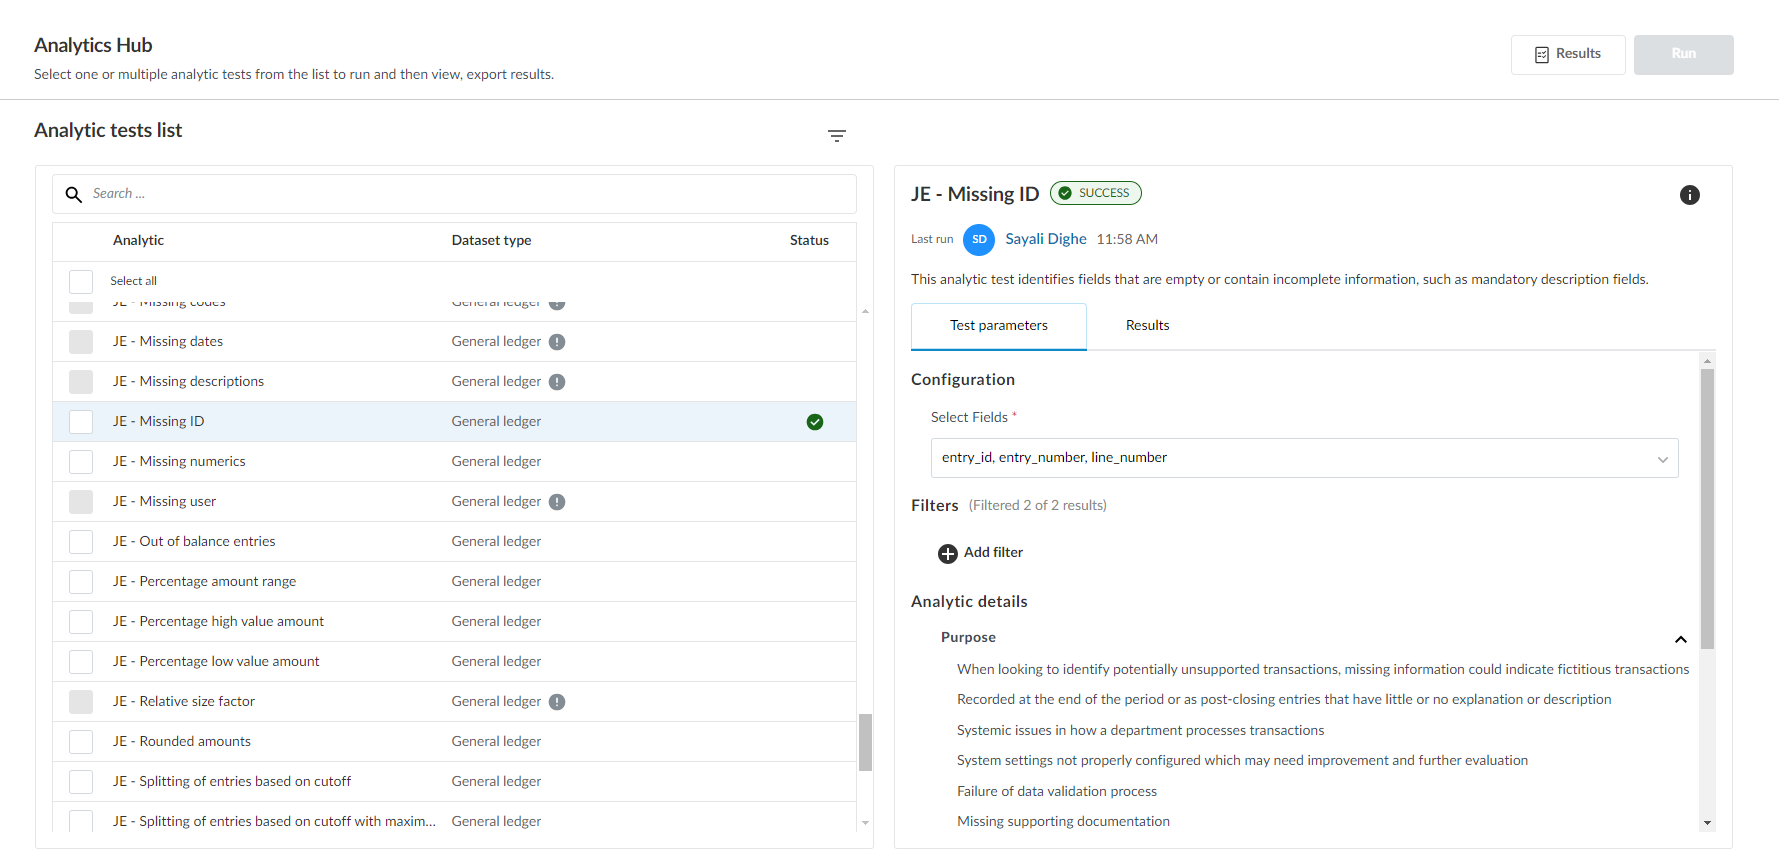Open Sayali Dighe user link
Viewport: 1779px width, 856px height.
point(1045,239)
